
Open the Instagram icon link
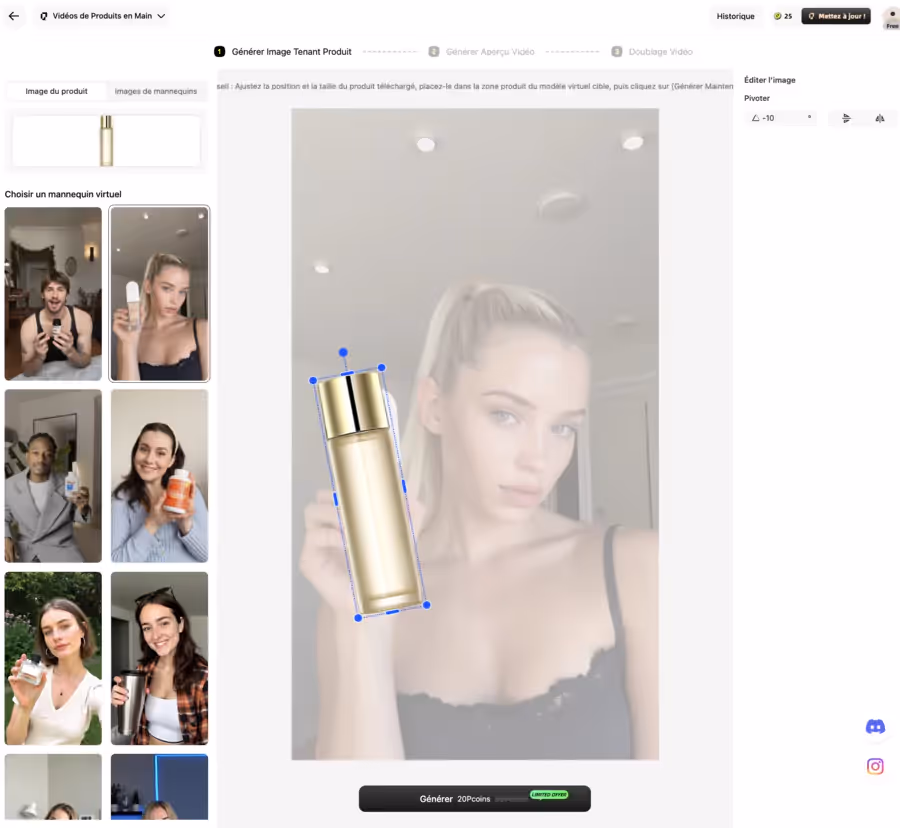tap(875, 767)
